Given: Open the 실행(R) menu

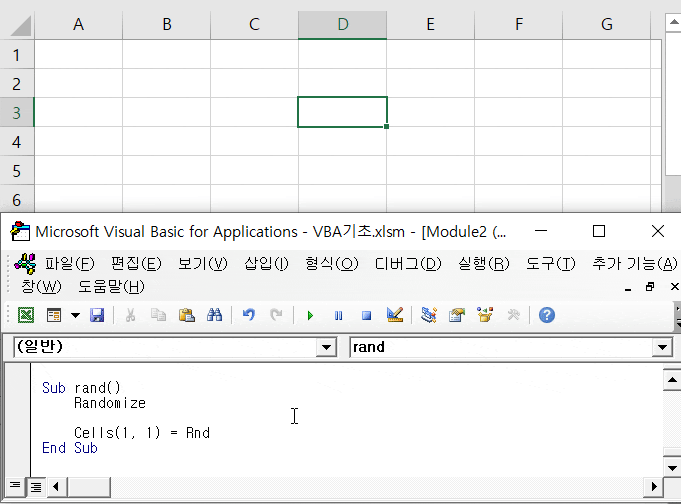Looking at the screenshot, I should 483,263.
